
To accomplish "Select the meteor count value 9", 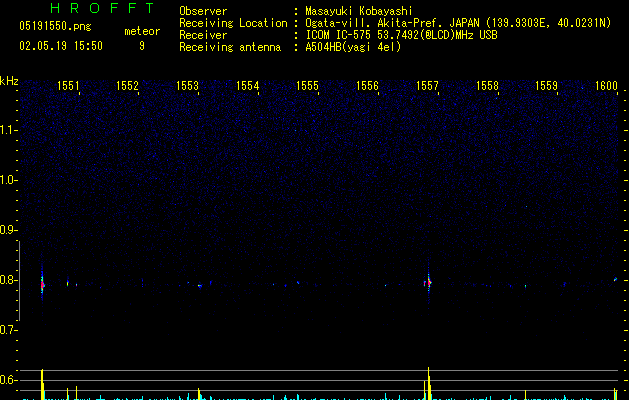I will coord(142,46).
